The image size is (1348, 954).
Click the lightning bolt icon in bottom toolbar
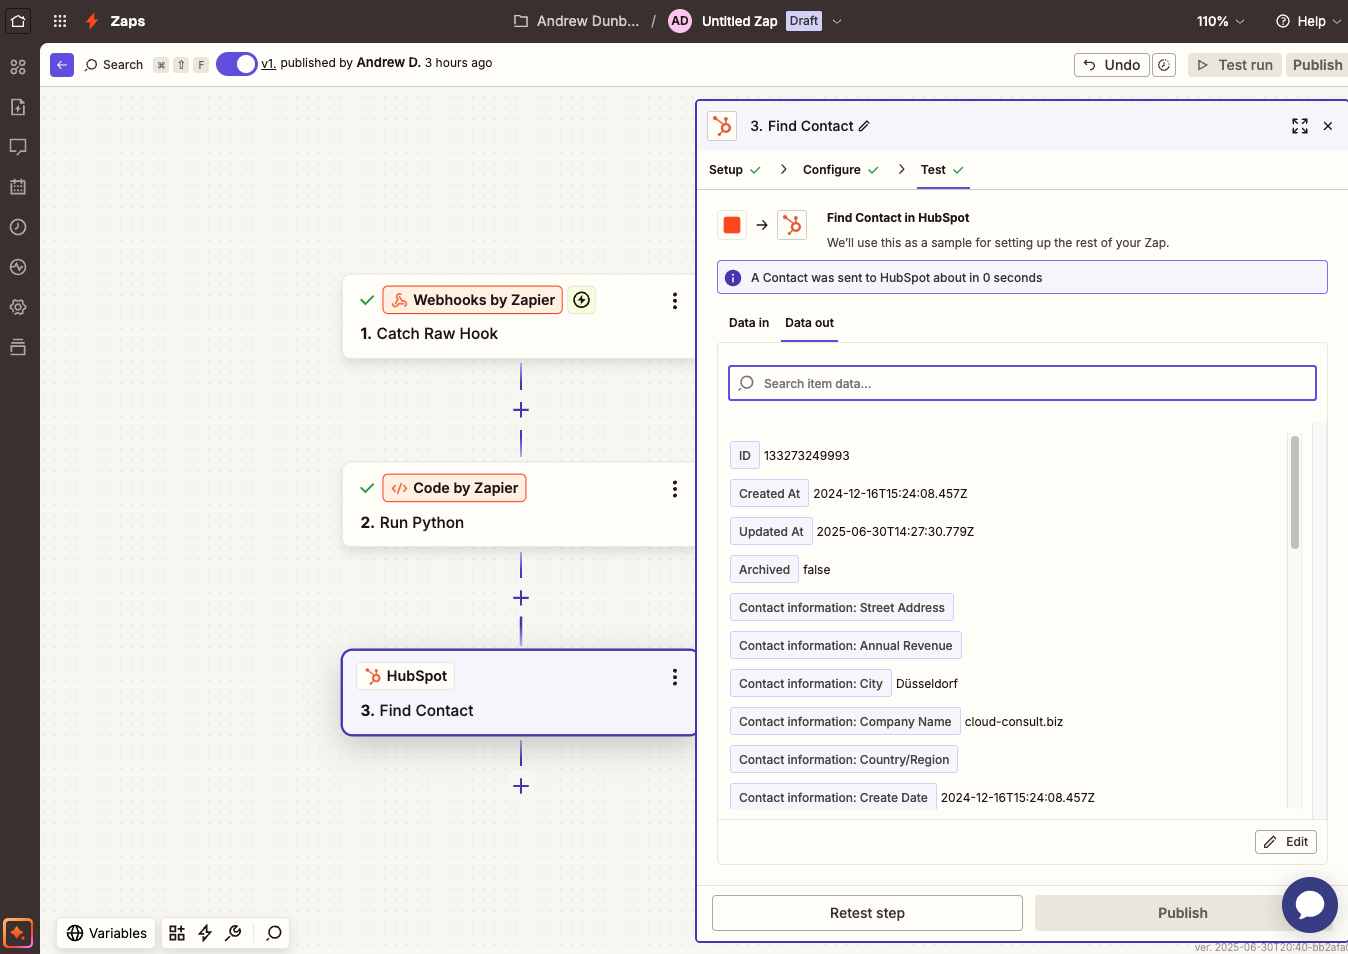pyautogui.click(x=205, y=933)
